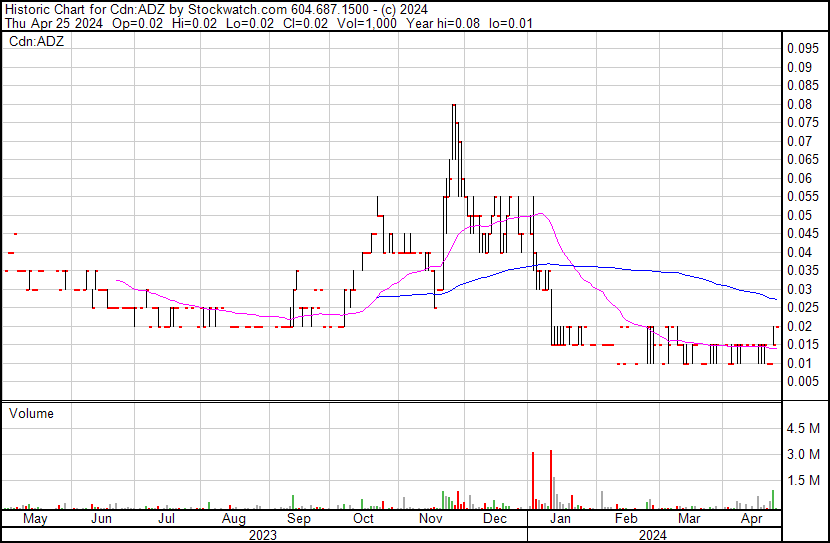Select the 0.015 price axis label
This screenshot has height=543, width=830.
pos(803,345)
